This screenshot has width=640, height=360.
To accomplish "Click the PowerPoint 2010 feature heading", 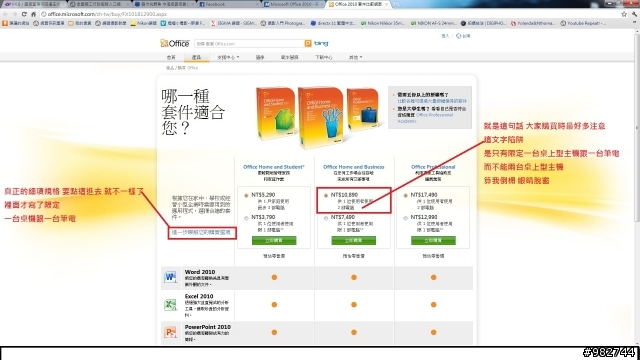I will point(207,327).
